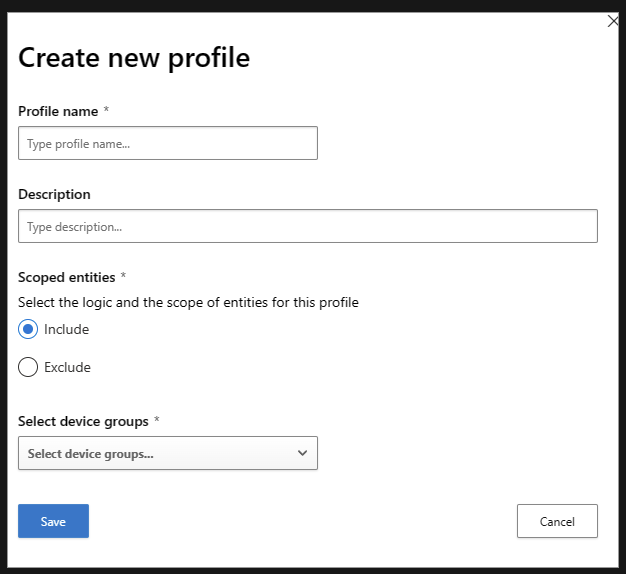Click the scope logic helper text
Viewport: 626px width, 574px height.
point(188,302)
